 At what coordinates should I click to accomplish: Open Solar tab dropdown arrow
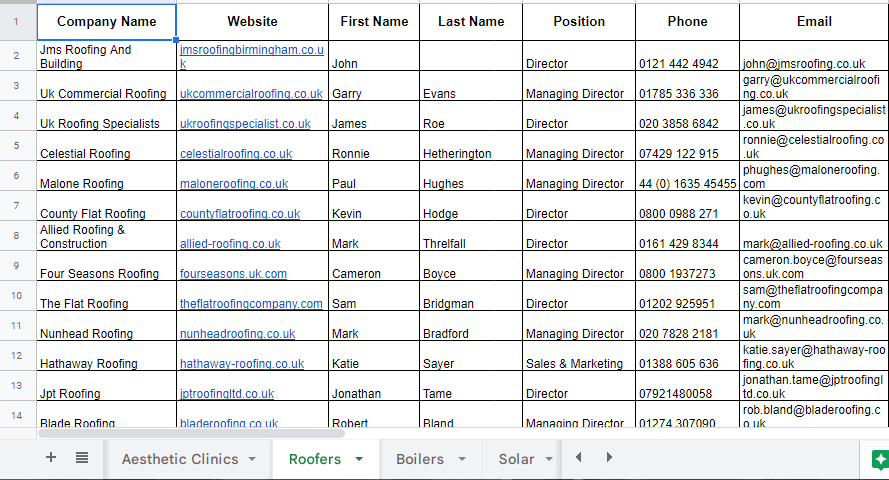(549, 459)
